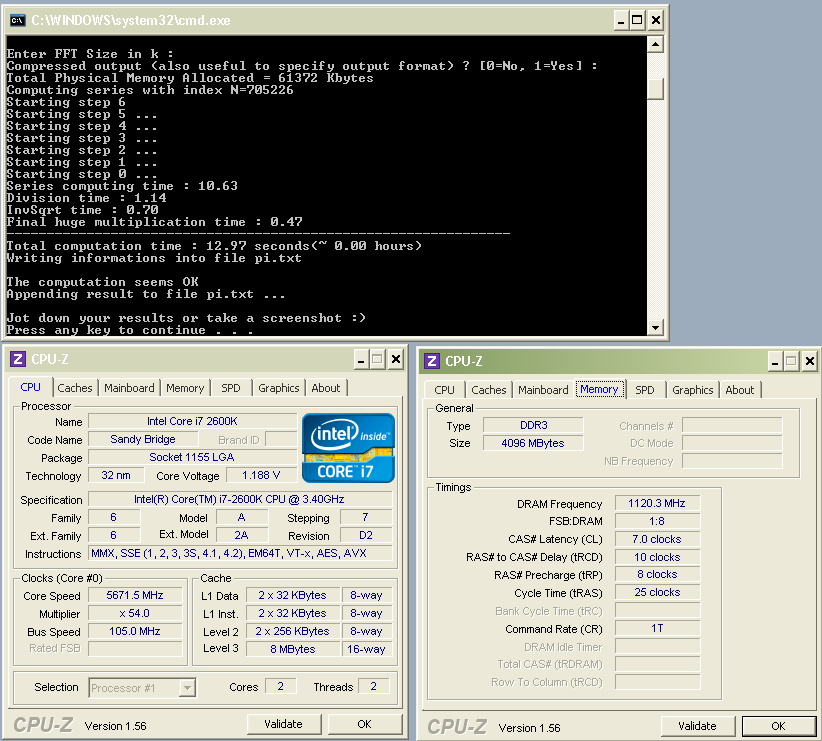This screenshot has height=741, width=822.
Task: Click the cmd window scrollbar up arrow
Action: click(655, 45)
